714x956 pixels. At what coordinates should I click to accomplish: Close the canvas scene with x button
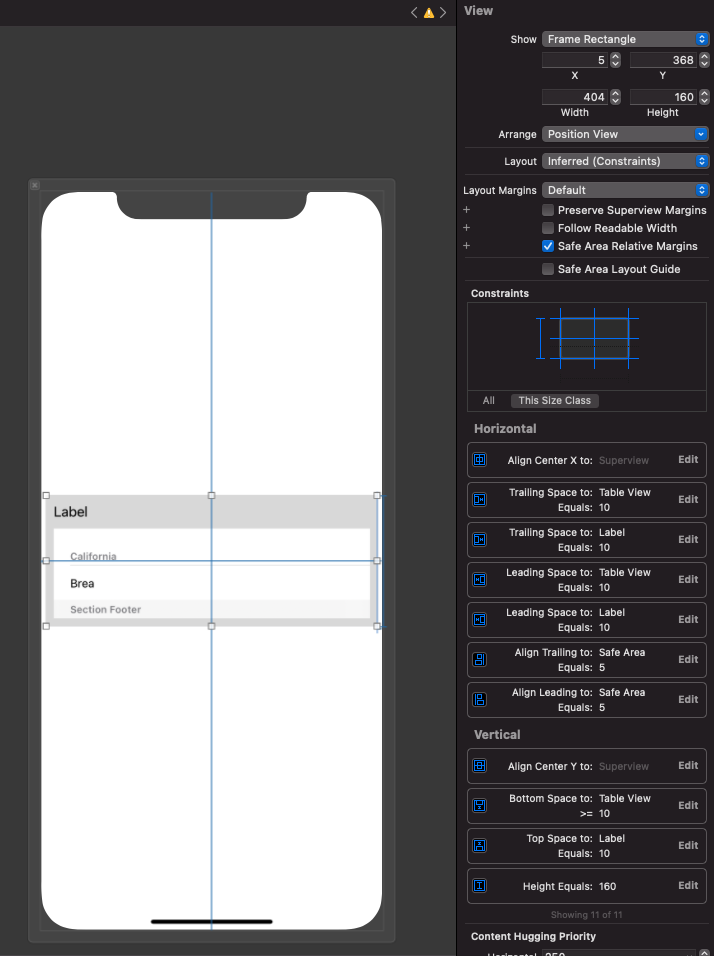pos(35,185)
